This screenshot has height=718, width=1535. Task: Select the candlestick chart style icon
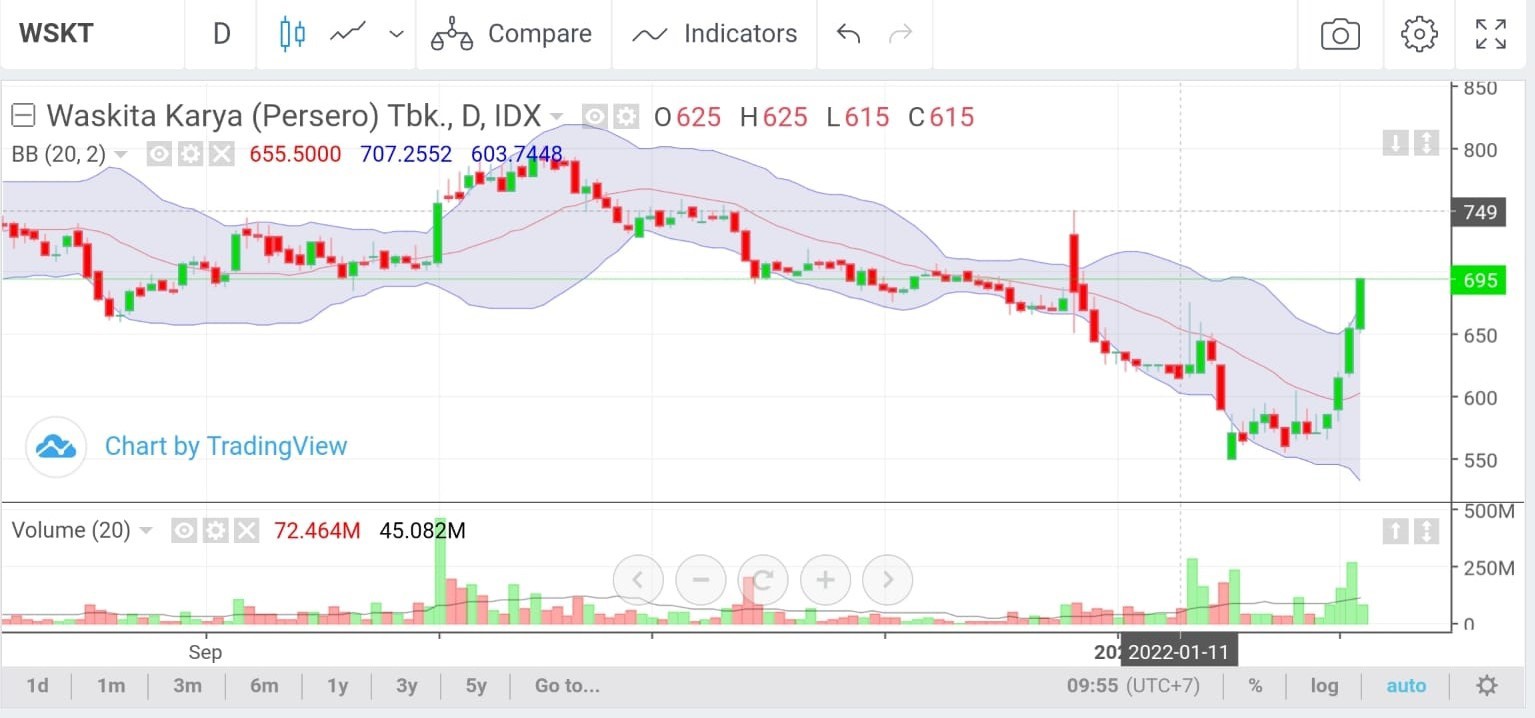[292, 34]
